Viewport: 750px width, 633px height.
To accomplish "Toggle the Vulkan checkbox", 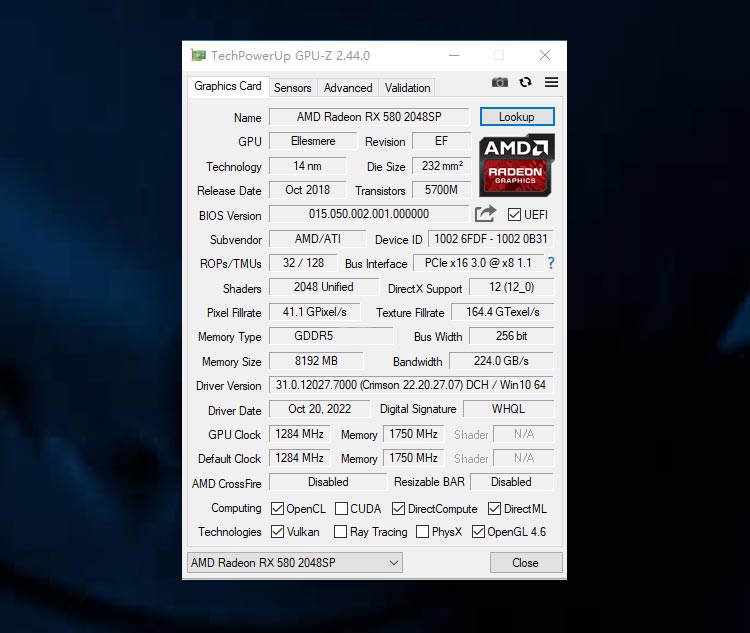I will [x=277, y=532].
